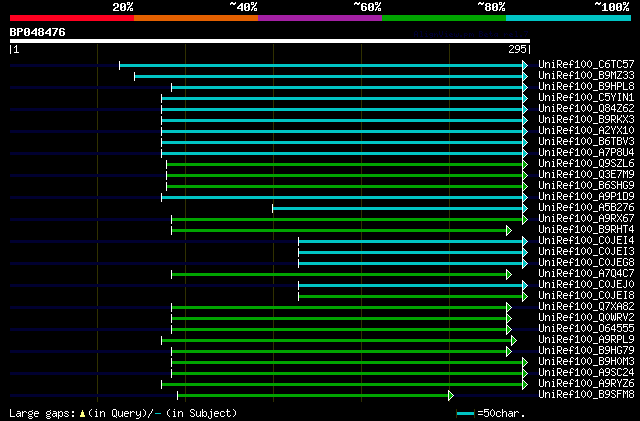640x421 pixels.
Task: Select label UniRef100_C0JEI4
Action: point(586,241)
